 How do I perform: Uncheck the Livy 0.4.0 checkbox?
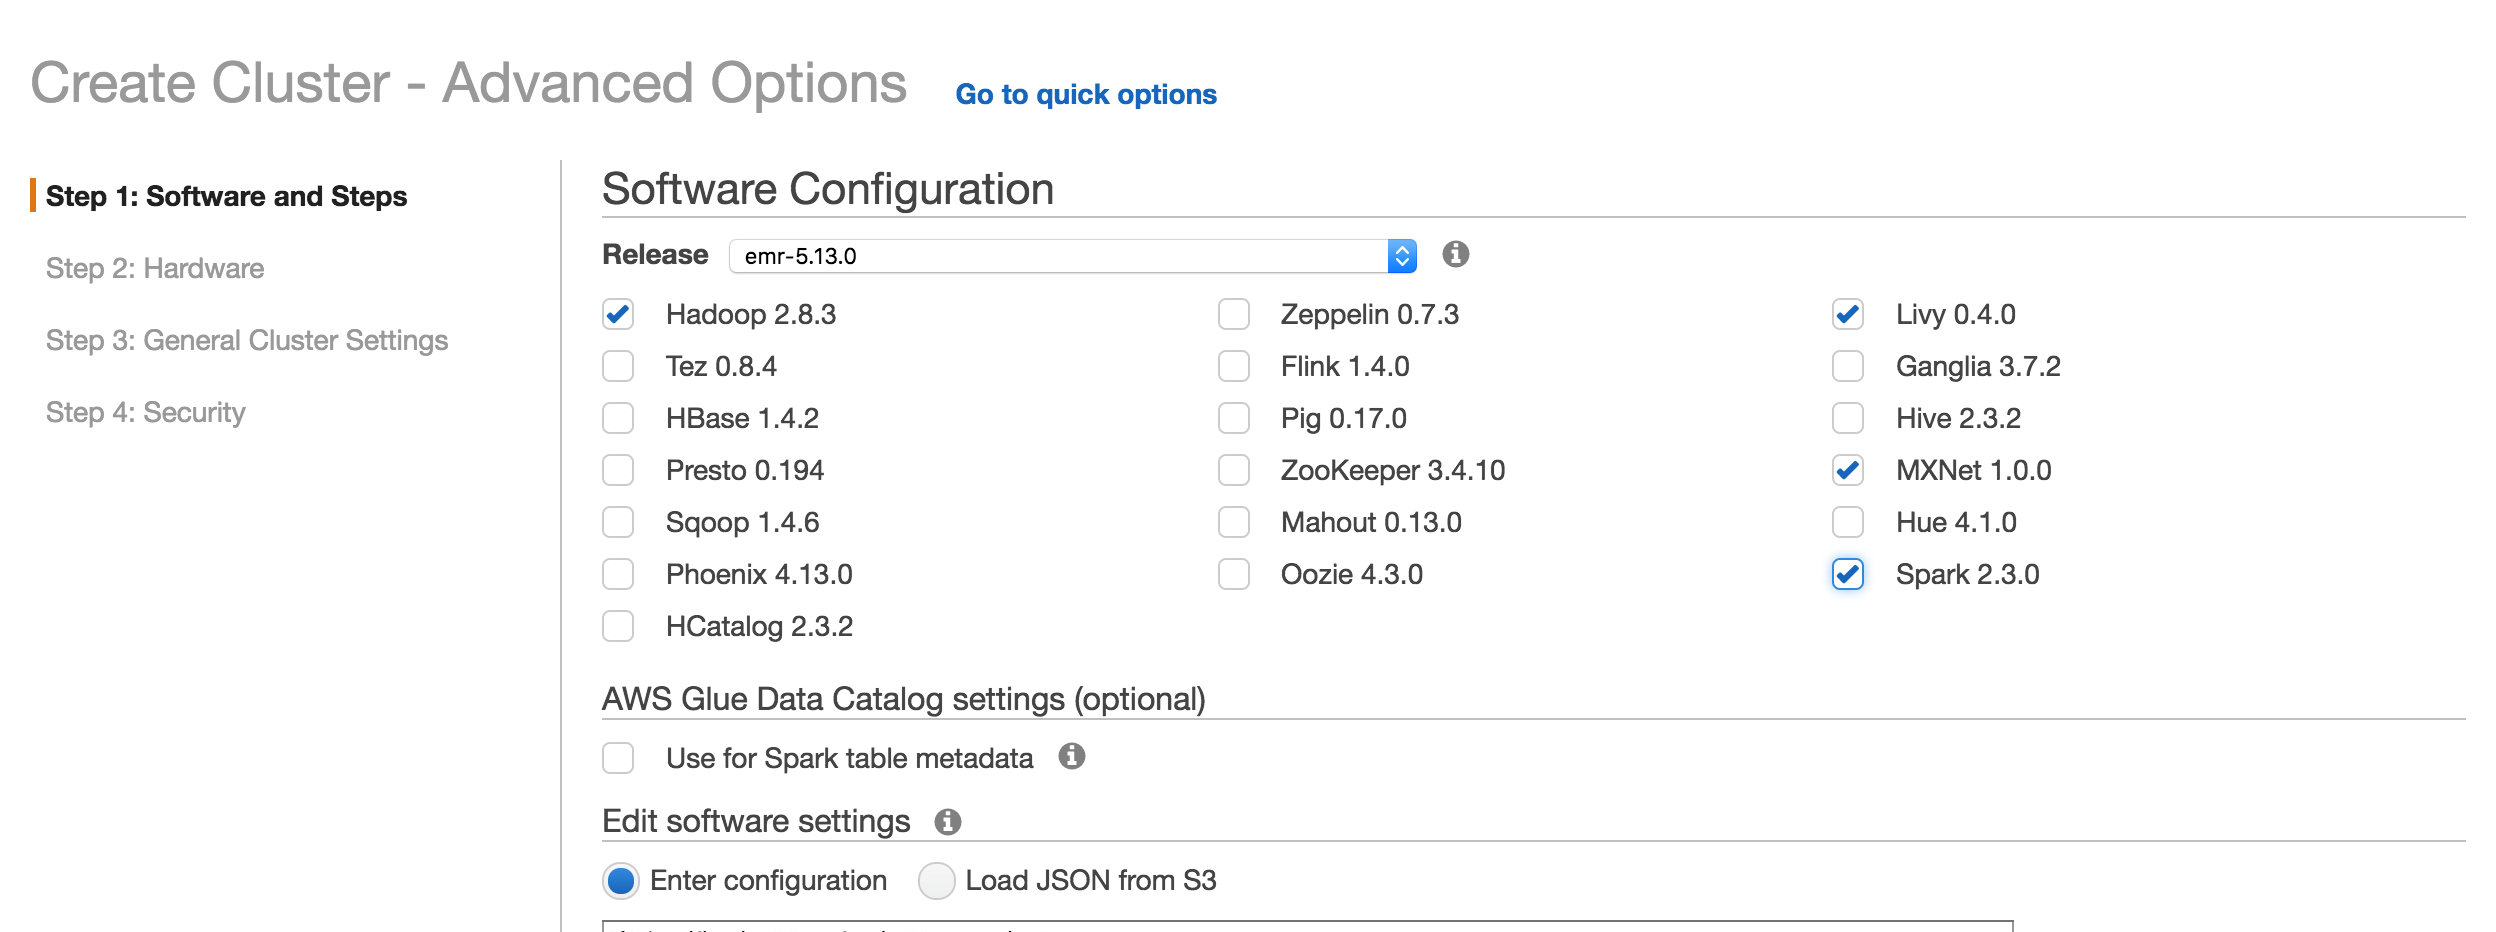point(1847,314)
